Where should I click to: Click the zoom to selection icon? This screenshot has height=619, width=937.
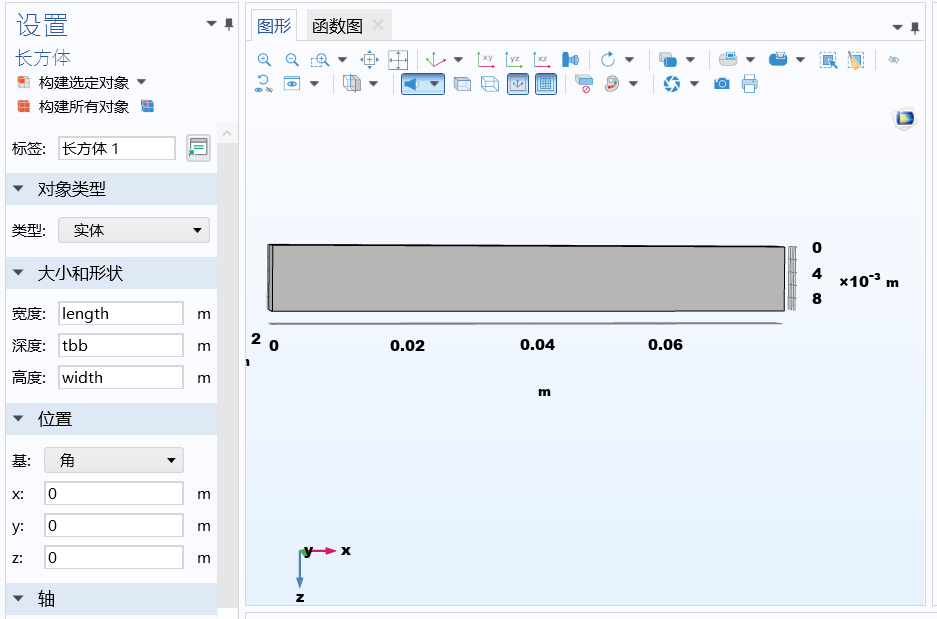(370, 60)
